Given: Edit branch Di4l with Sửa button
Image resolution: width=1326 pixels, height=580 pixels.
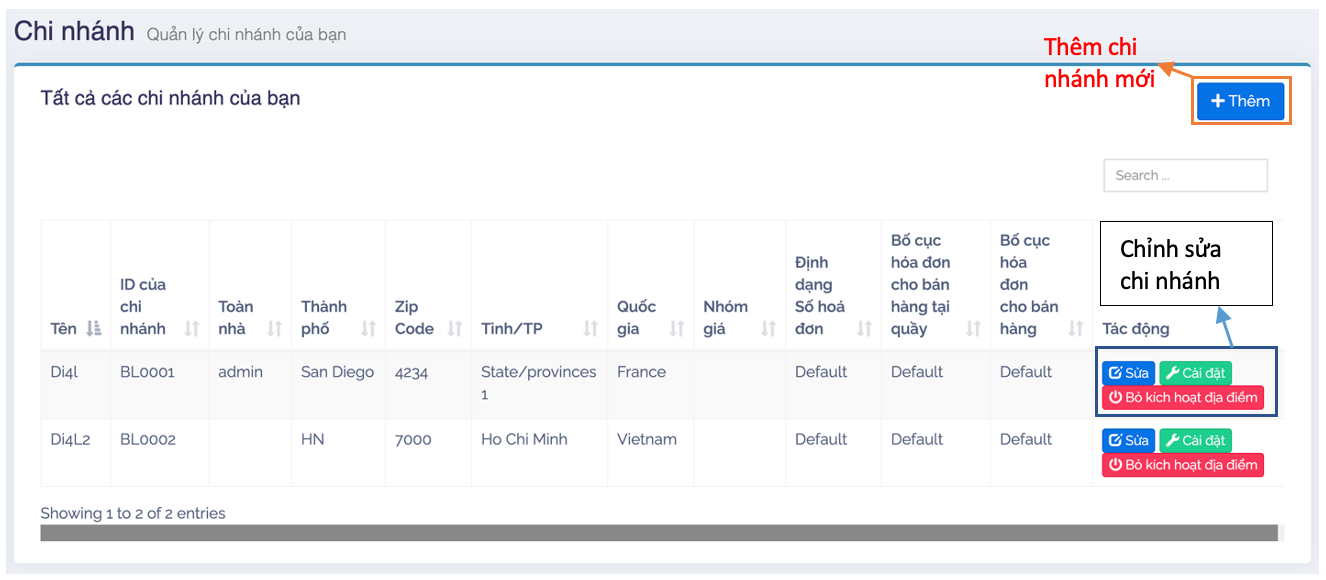Looking at the screenshot, I should 1128,373.
